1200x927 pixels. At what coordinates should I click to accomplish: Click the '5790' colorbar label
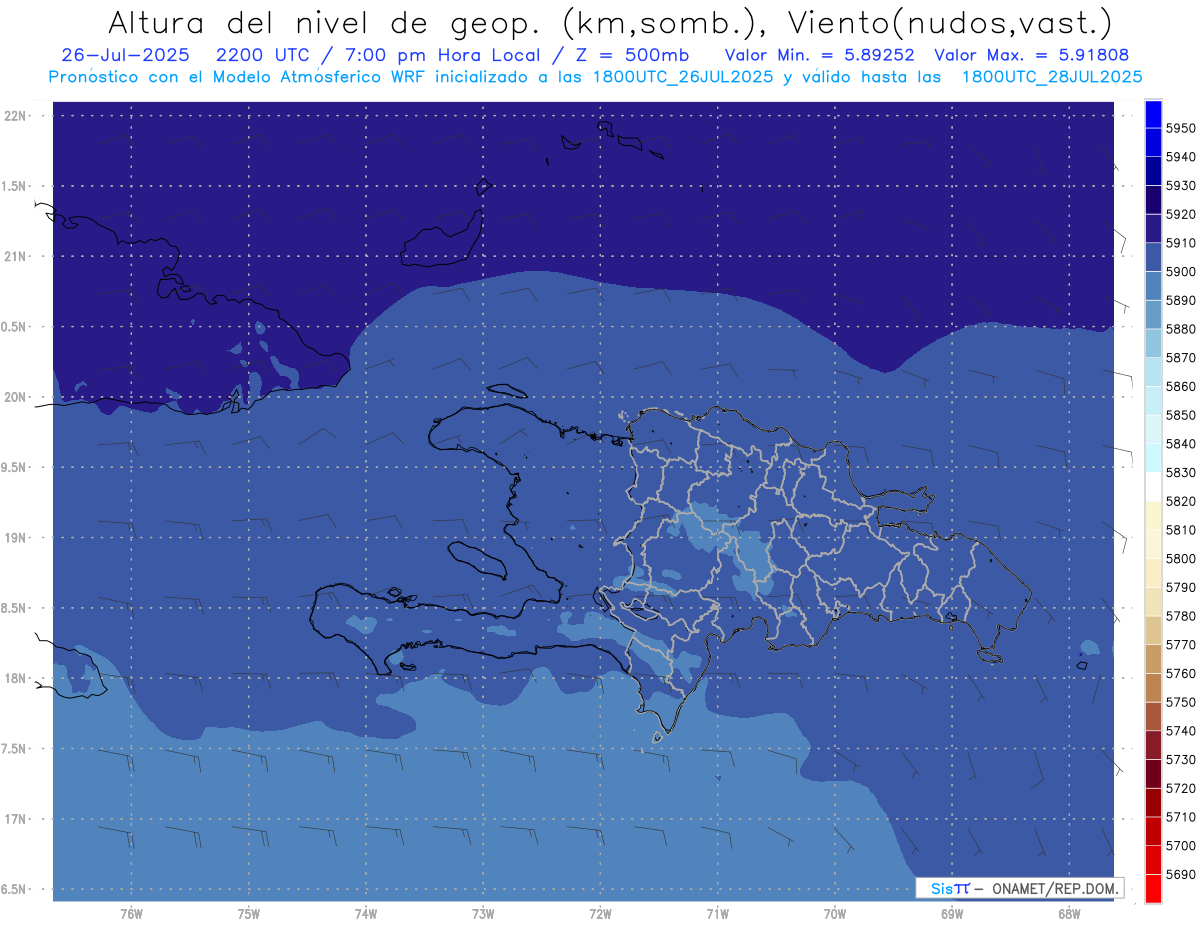pos(1181,587)
